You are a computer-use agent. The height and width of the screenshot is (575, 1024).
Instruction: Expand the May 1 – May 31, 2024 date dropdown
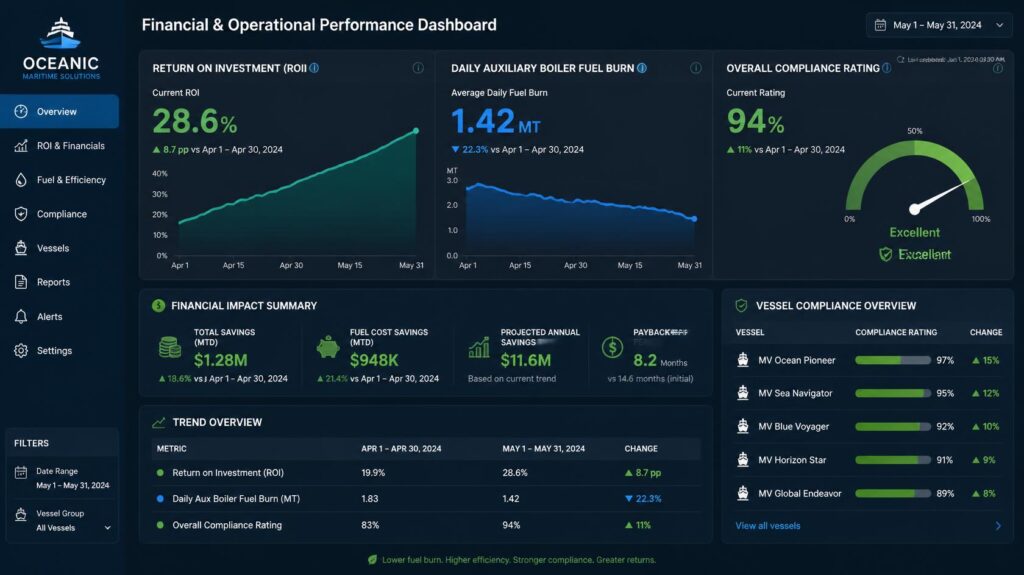[940, 25]
